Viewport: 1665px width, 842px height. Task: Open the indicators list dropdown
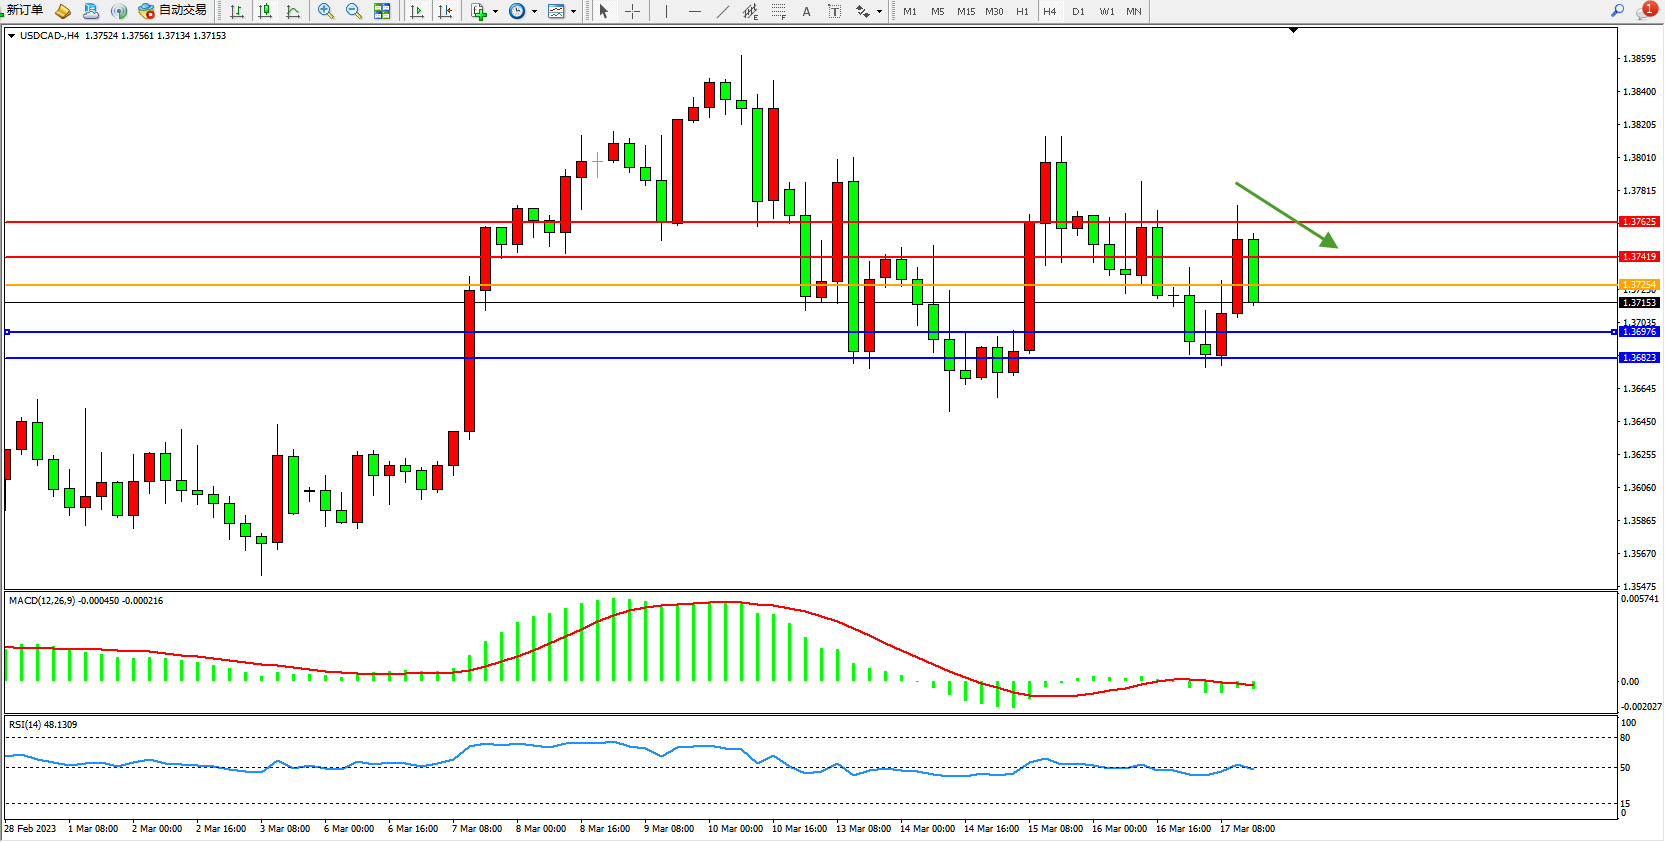[x=495, y=12]
